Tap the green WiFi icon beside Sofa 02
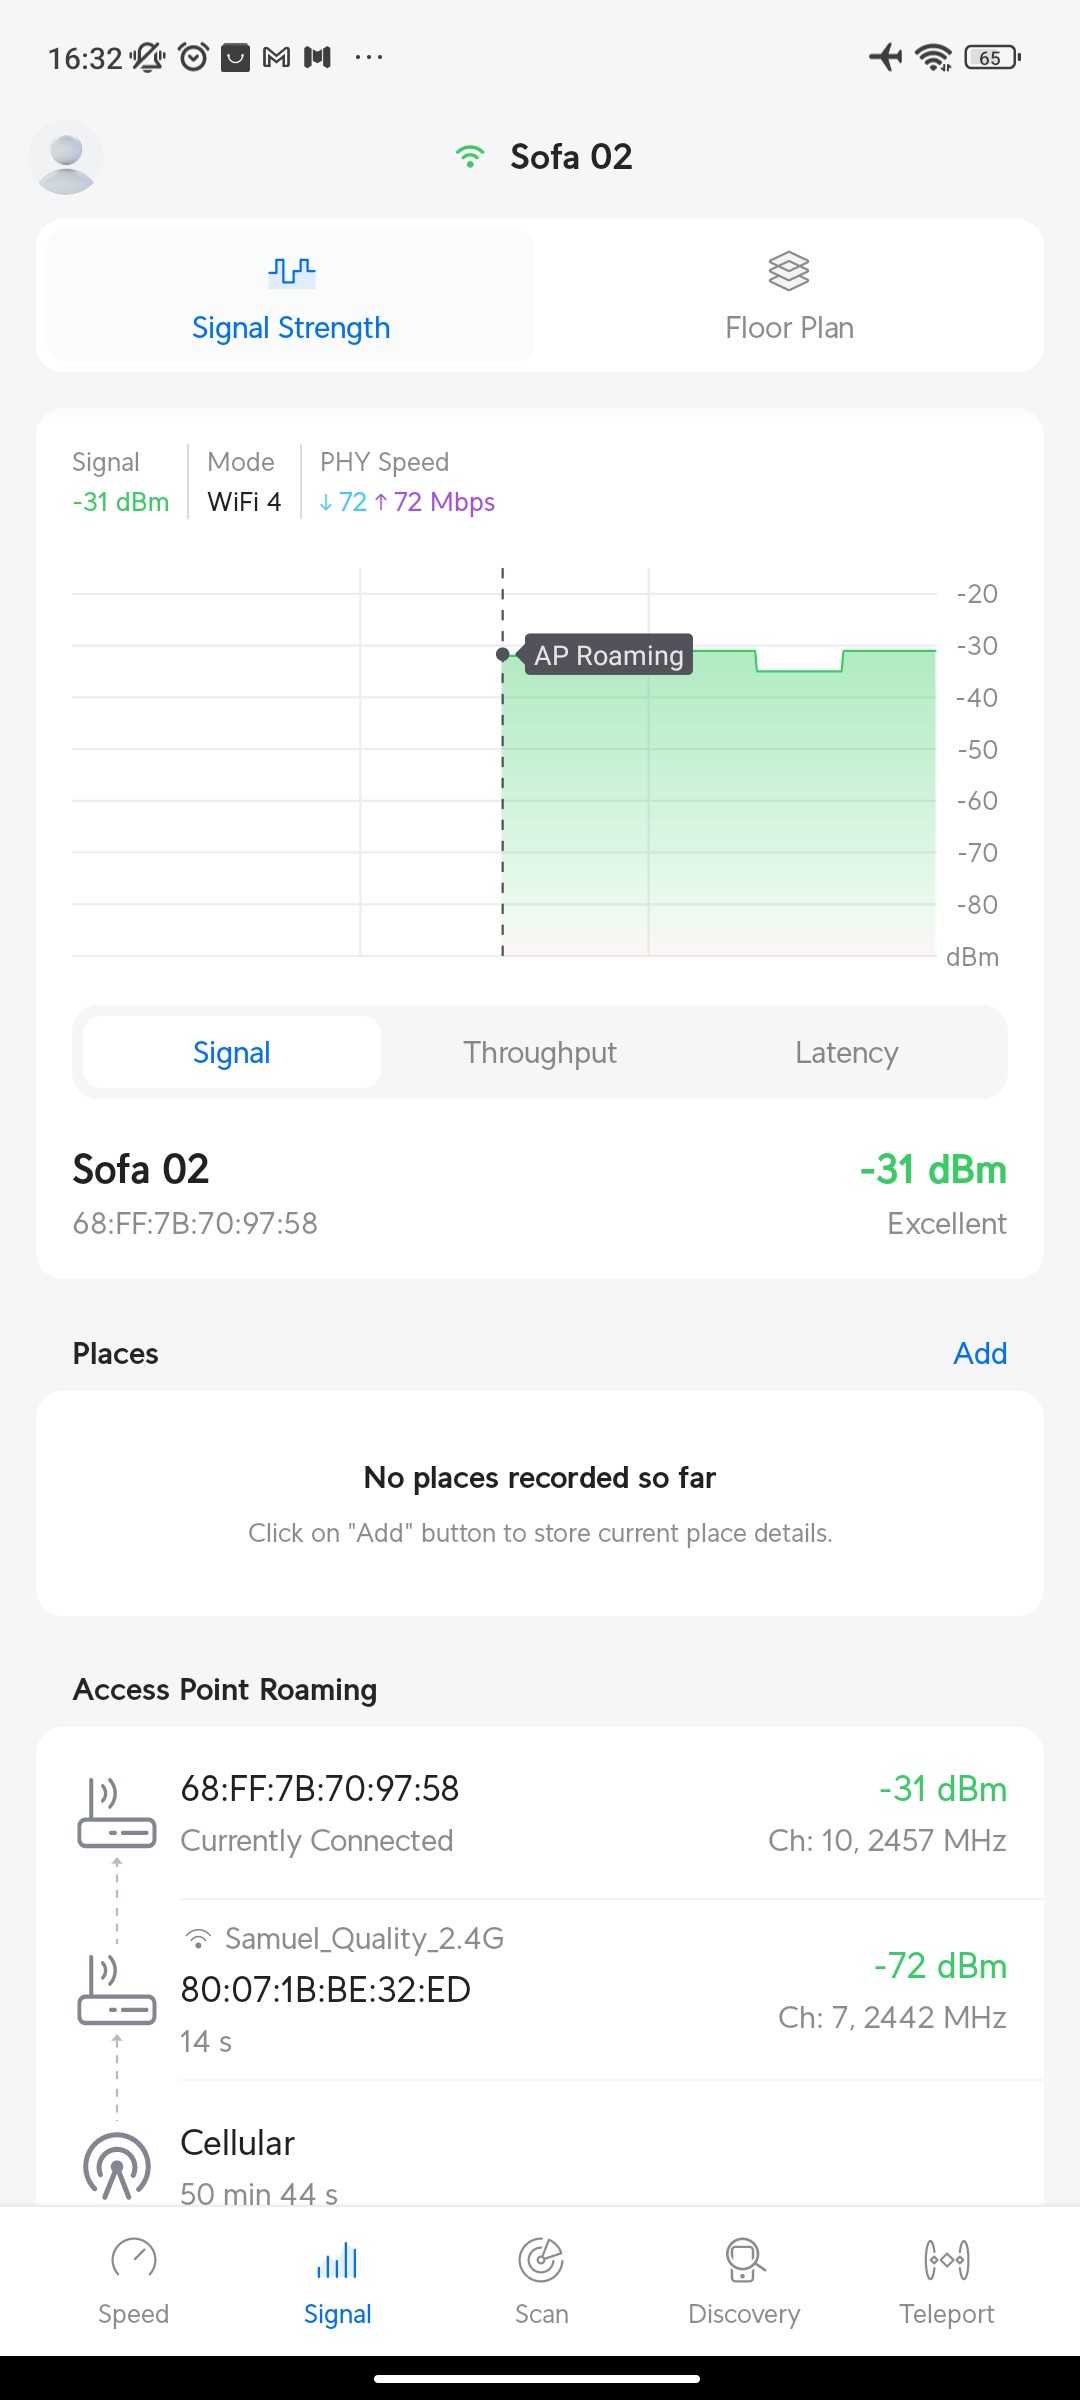 click(469, 157)
